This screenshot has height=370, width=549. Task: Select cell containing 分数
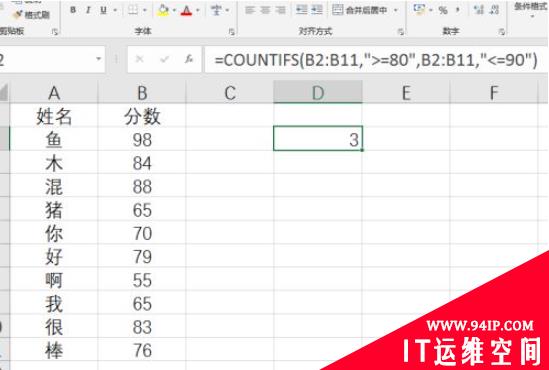(x=142, y=116)
